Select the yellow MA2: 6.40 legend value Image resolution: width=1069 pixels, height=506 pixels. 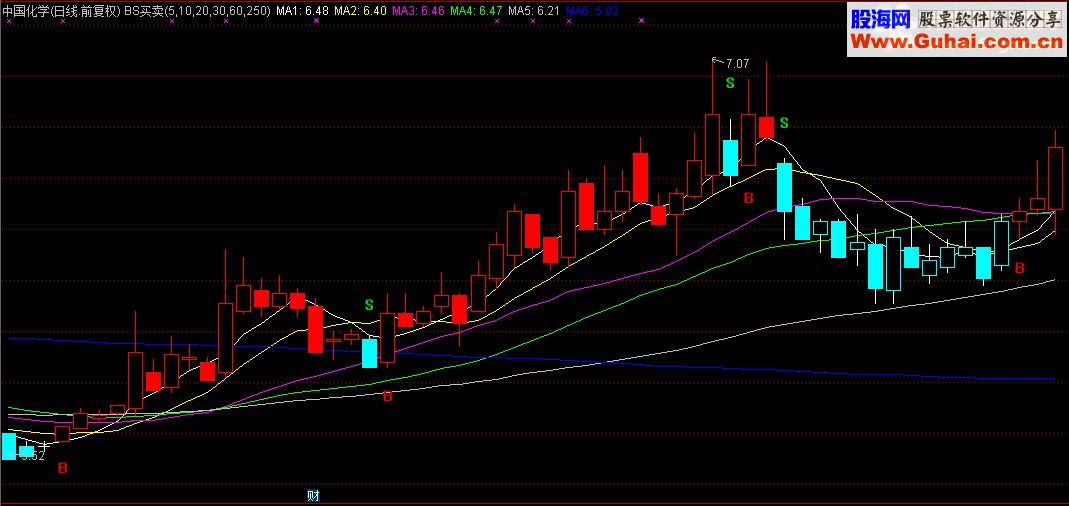click(360, 11)
